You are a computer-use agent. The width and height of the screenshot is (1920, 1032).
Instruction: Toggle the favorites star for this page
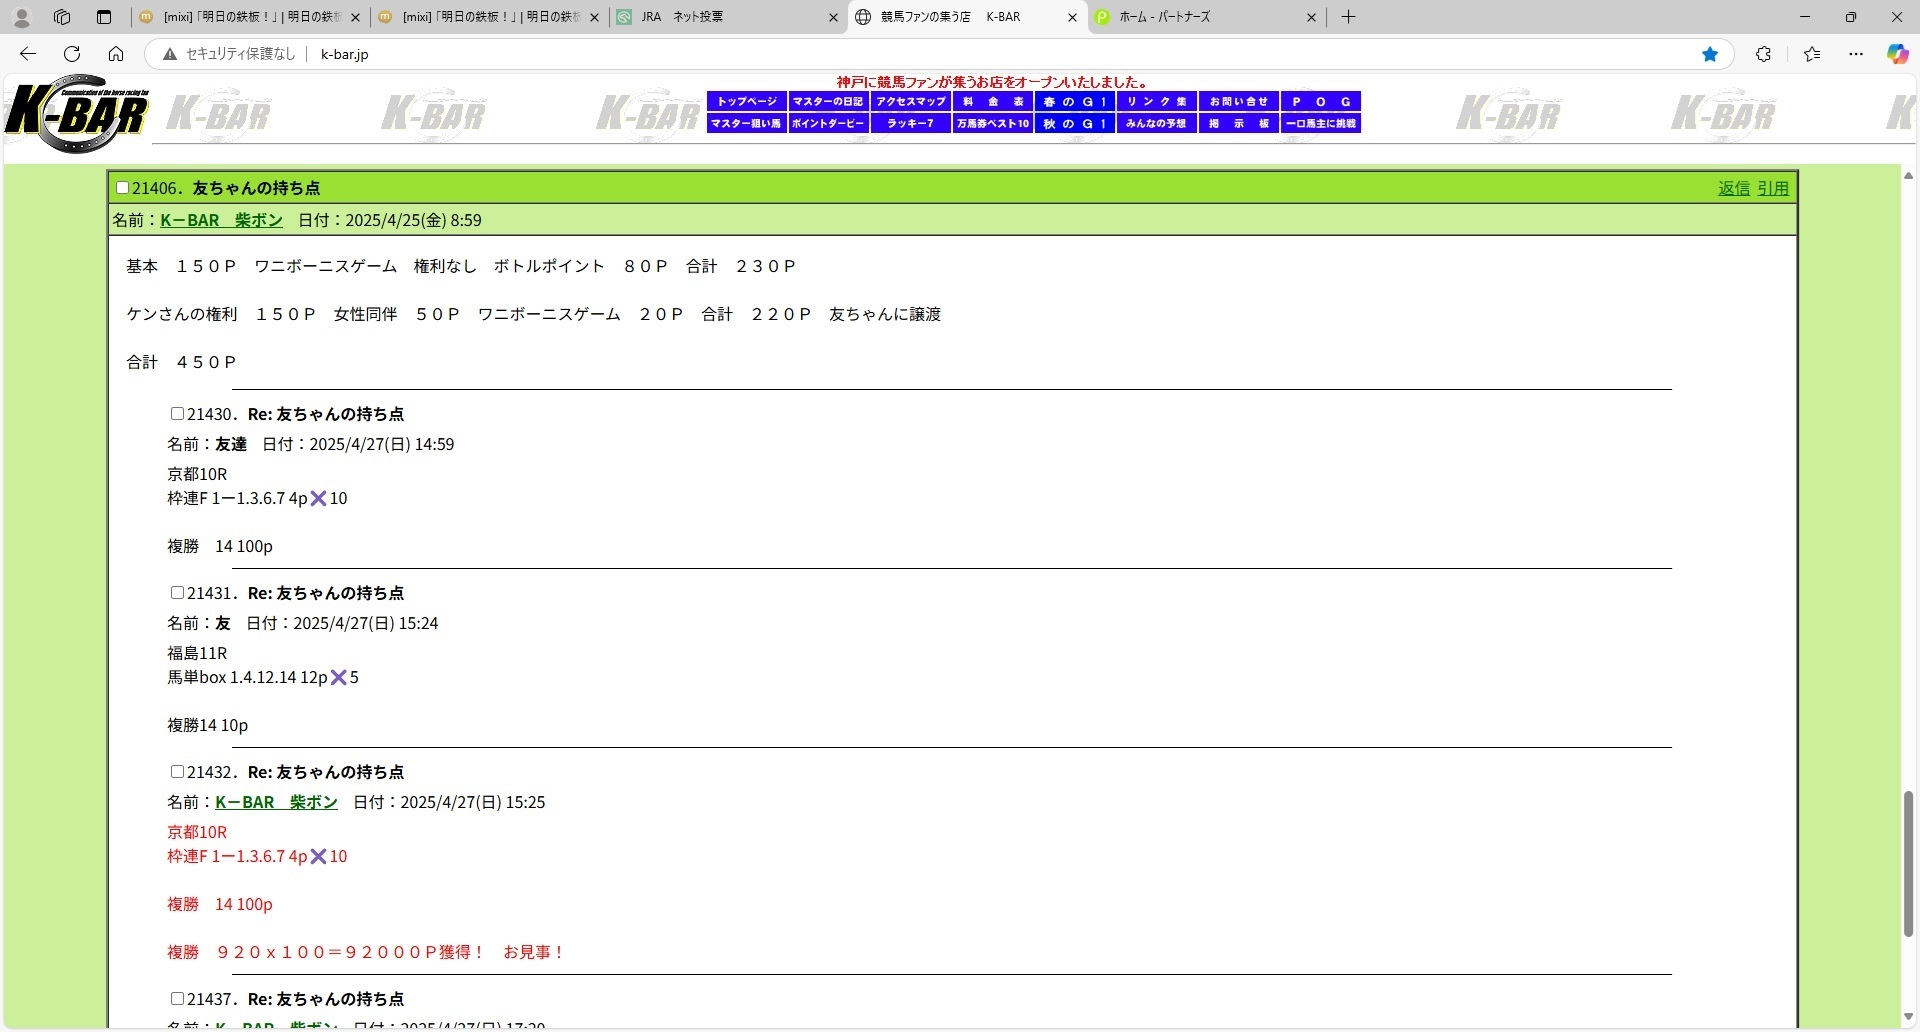click(x=1710, y=54)
